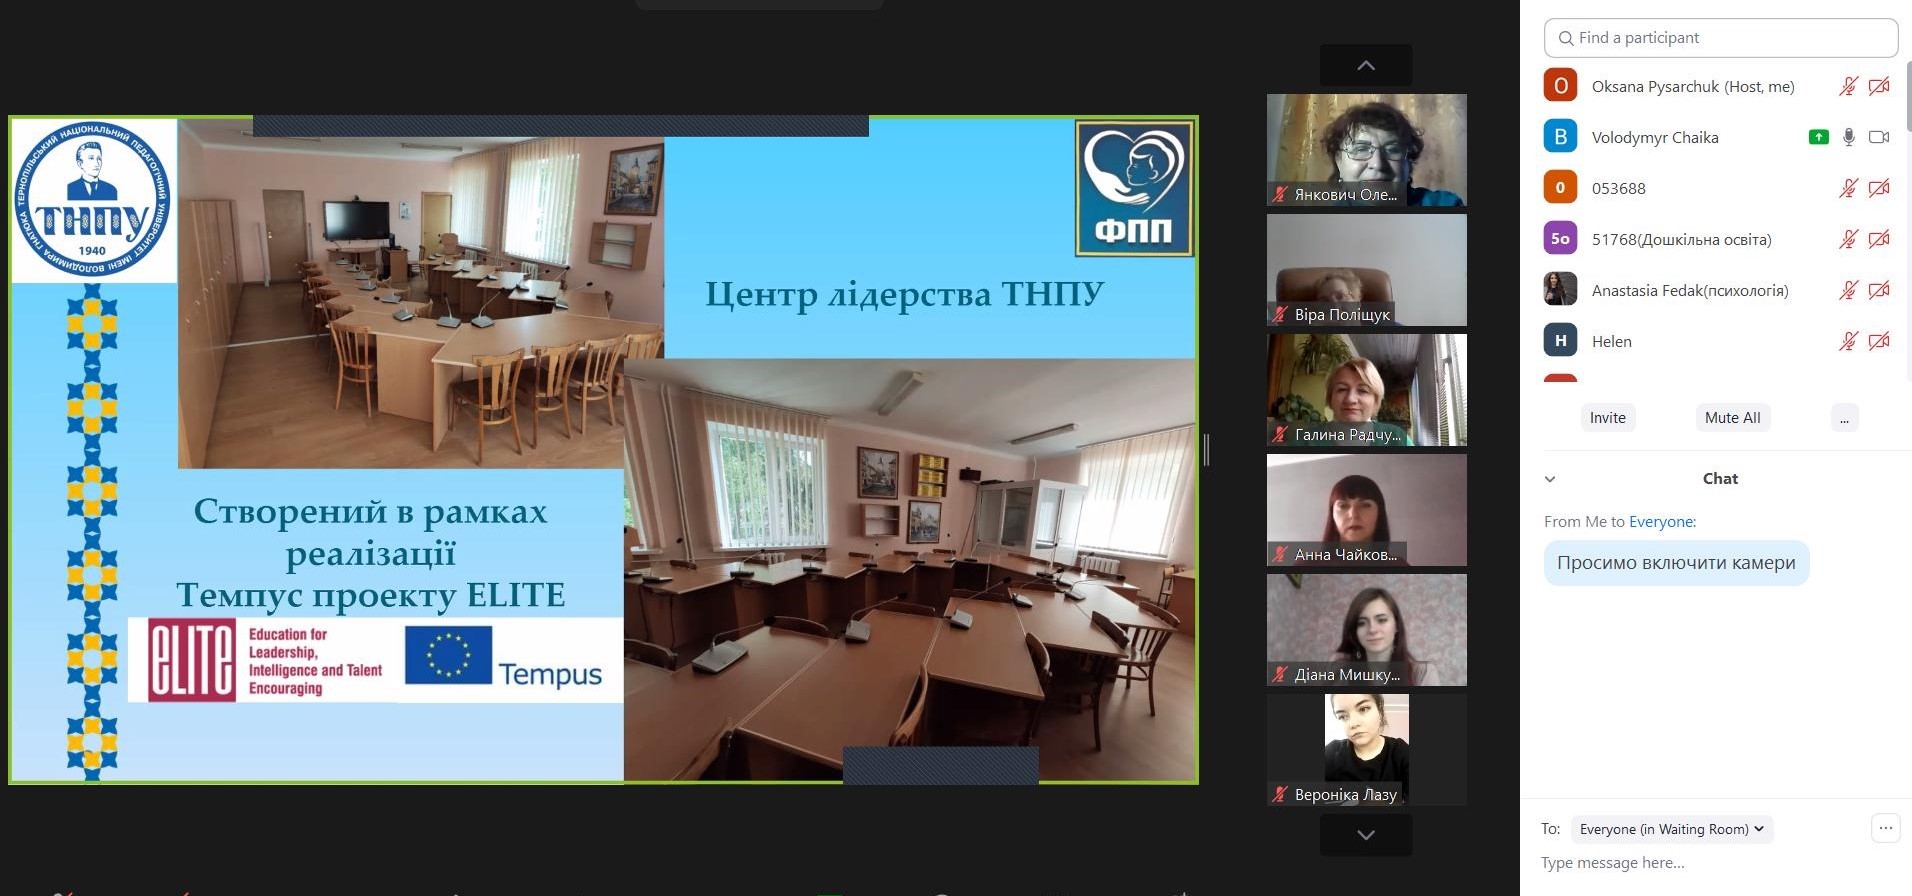Select Анна Чайков video thumbnail
Screen dimensions: 1912x896
coord(1366,509)
